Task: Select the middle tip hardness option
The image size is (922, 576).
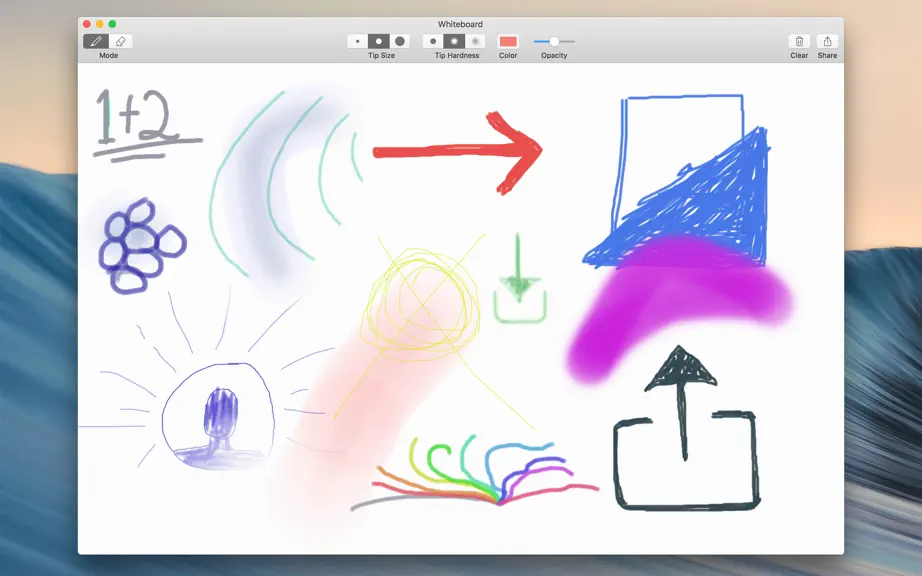Action: (454, 41)
